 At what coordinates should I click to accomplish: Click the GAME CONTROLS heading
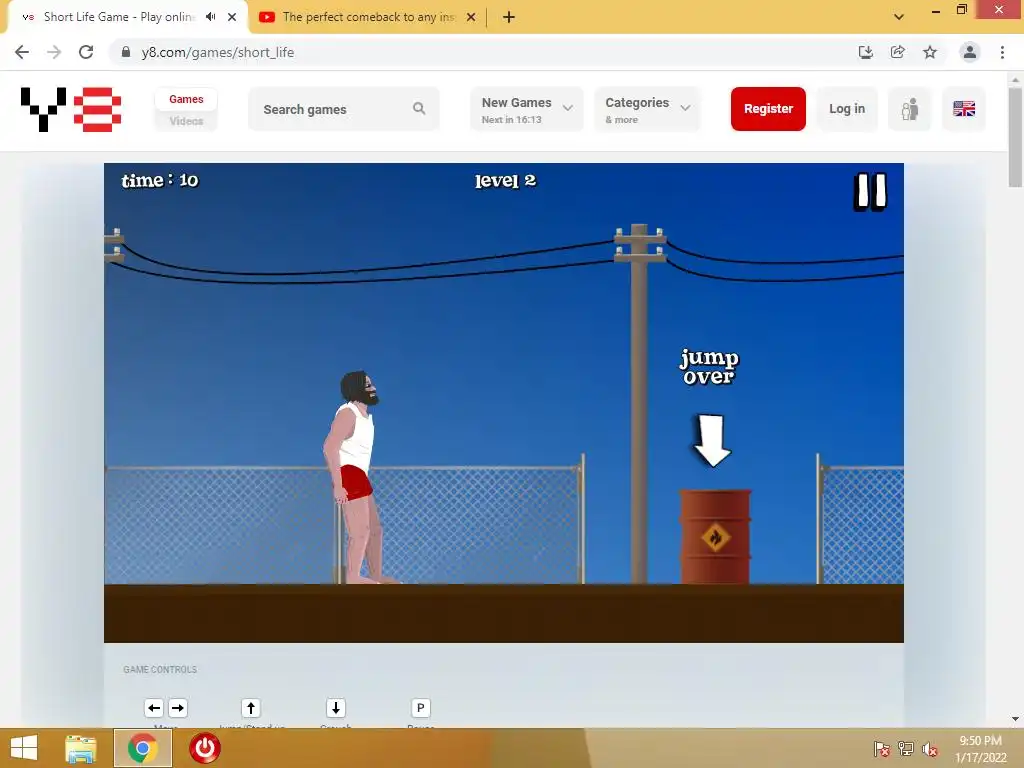[160, 669]
